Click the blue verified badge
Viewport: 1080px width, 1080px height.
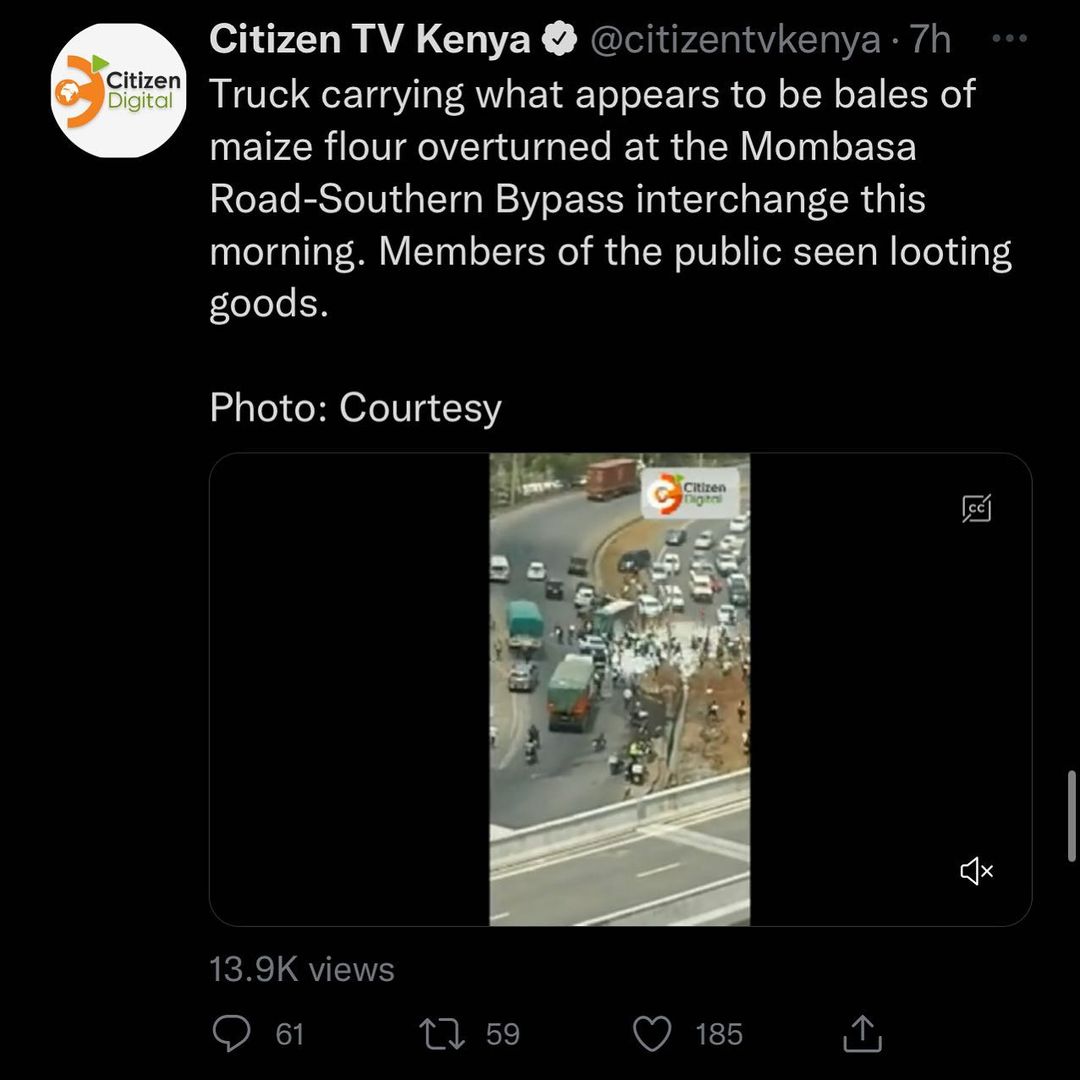click(x=558, y=41)
